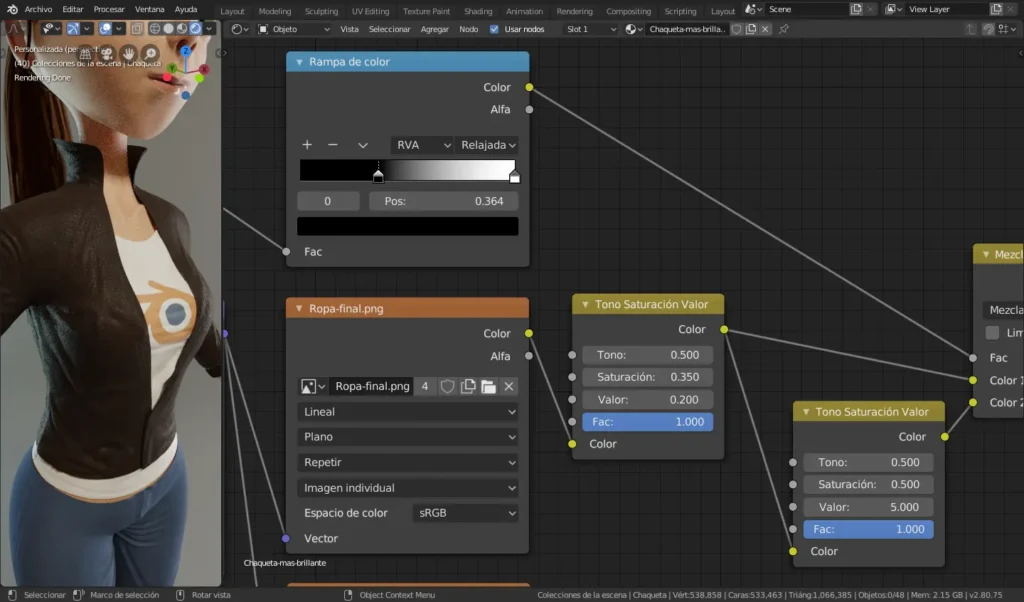The image size is (1024, 602).
Task: Click the highlighted Fac 1.000 field with Valor 0.200
Action: [x=647, y=422]
